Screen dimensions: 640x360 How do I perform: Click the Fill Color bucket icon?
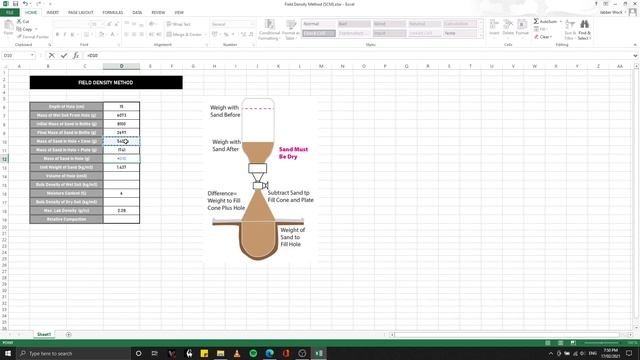tap(101, 34)
